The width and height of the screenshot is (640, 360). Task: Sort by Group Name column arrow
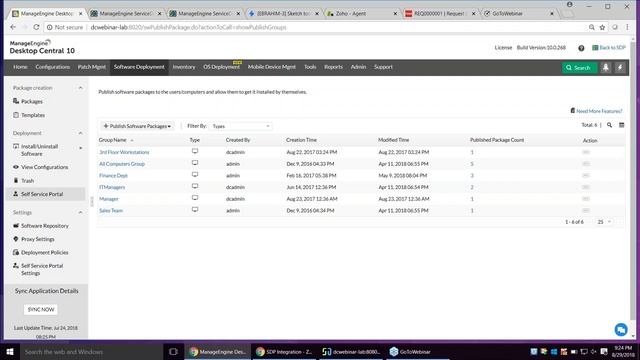click(132, 140)
